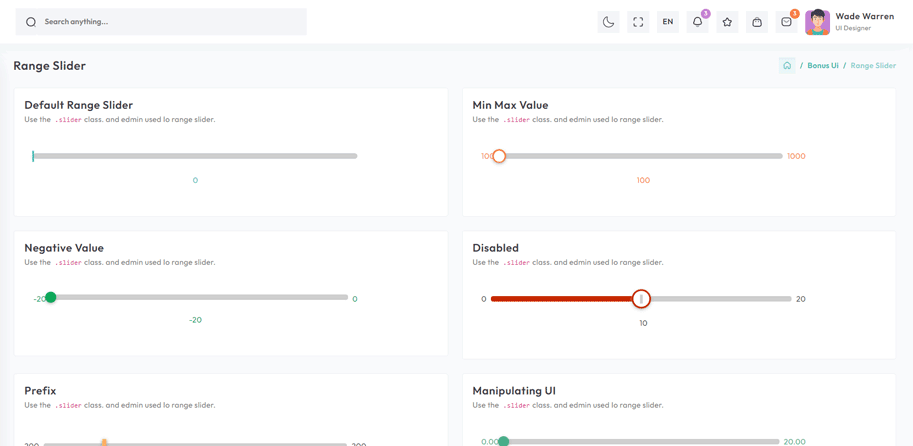Click the Range Slider breadcrumb item

(873, 66)
